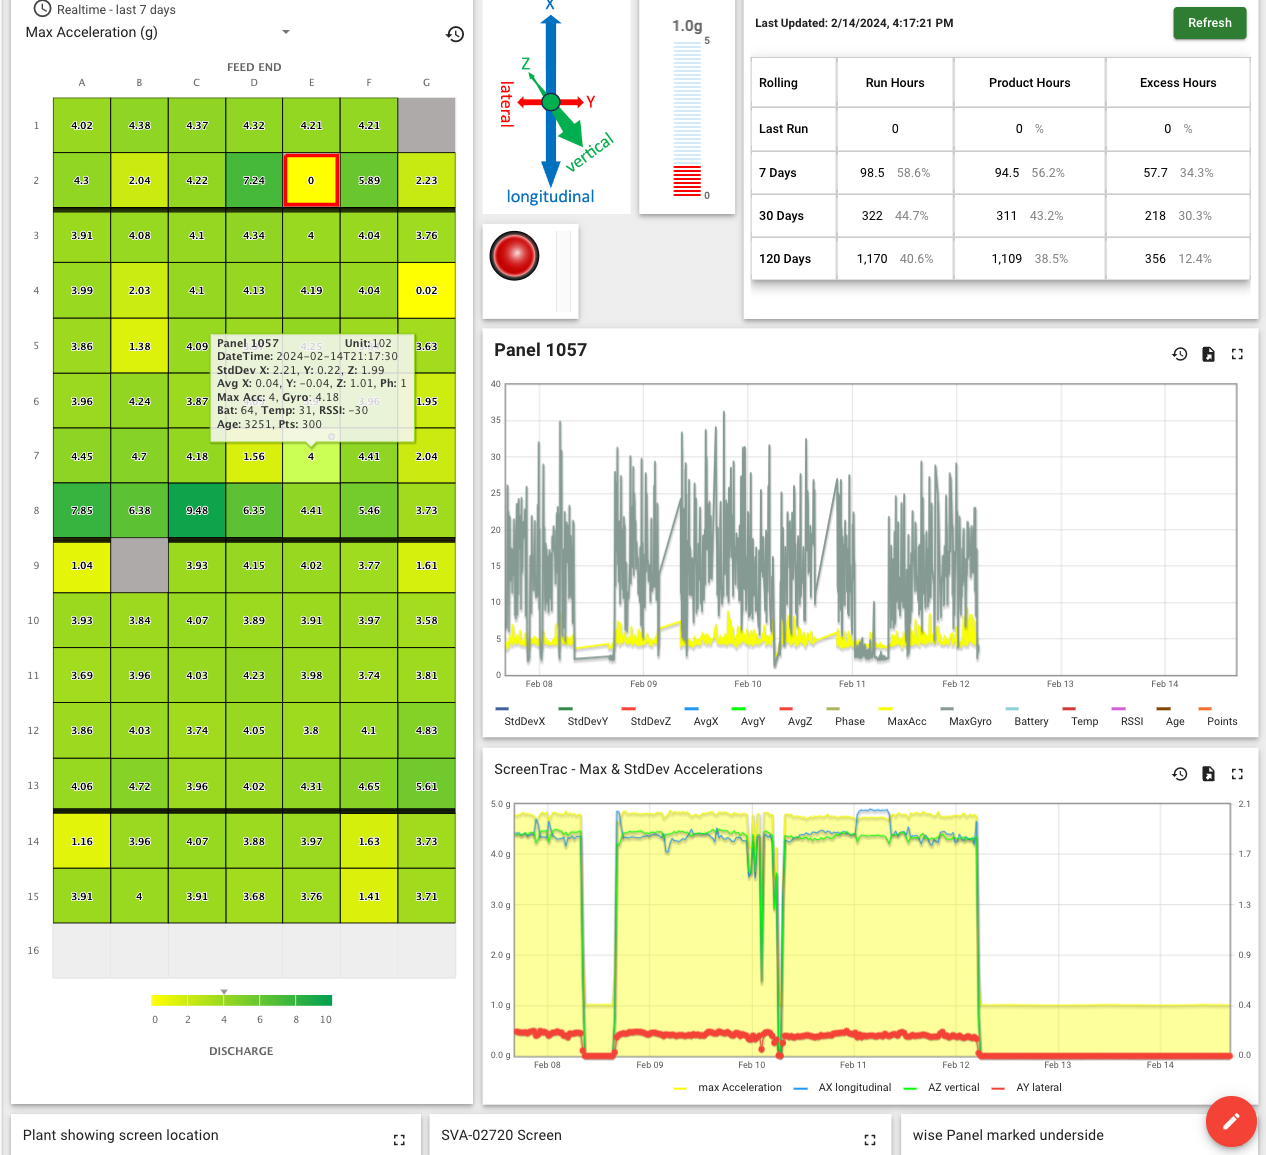
Task: Export Panel 1057 chart data file
Action: pyautogui.click(x=1208, y=354)
